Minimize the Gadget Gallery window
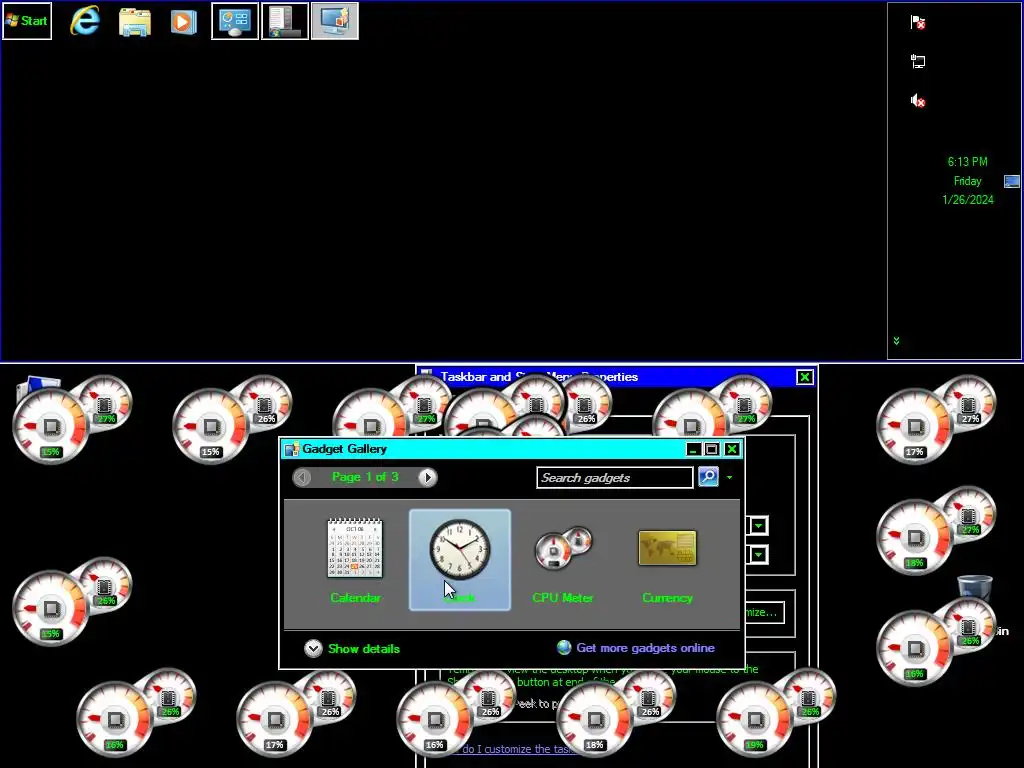The height and width of the screenshot is (768, 1024). pyautogui.click(x=694, y=449)
